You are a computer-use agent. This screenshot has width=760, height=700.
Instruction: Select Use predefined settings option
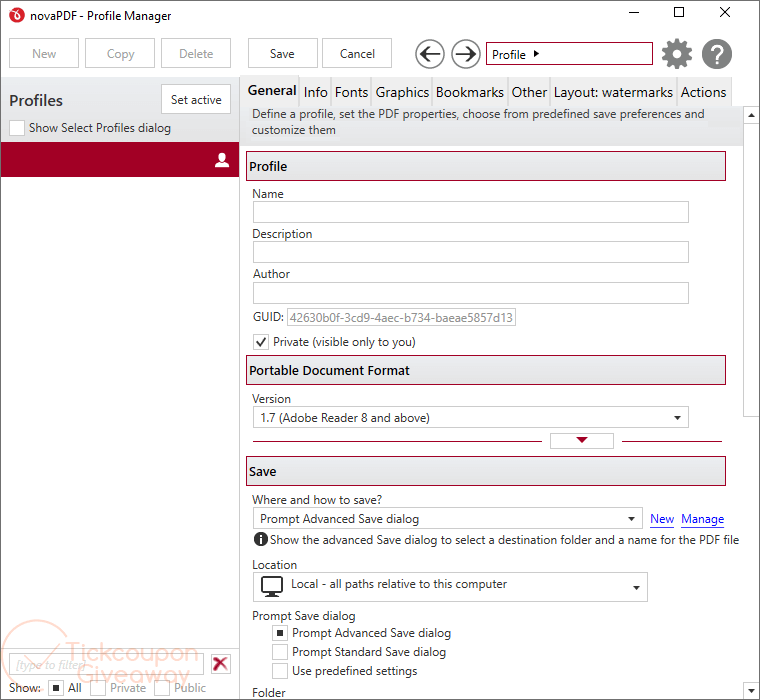[280, 671]
